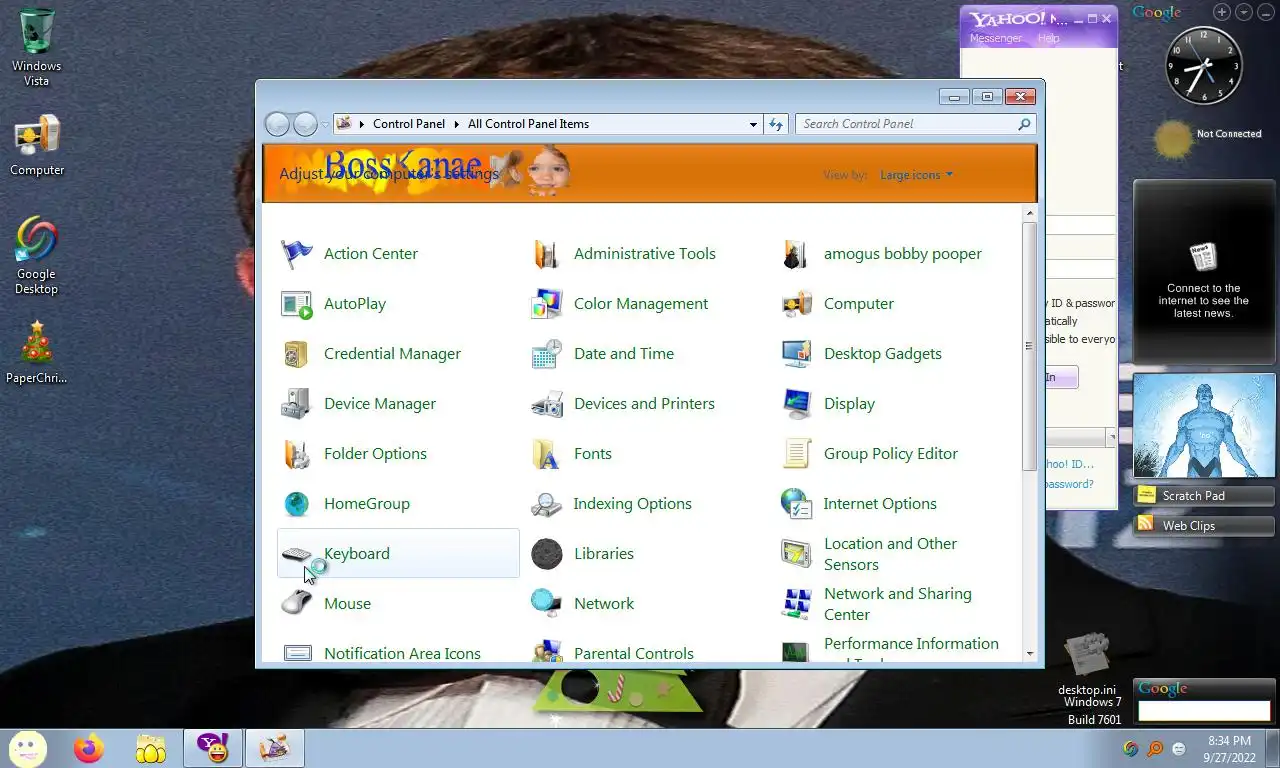Open the Location and Other Sensors icon
The image size is (1280, 768).
point(796,554)
